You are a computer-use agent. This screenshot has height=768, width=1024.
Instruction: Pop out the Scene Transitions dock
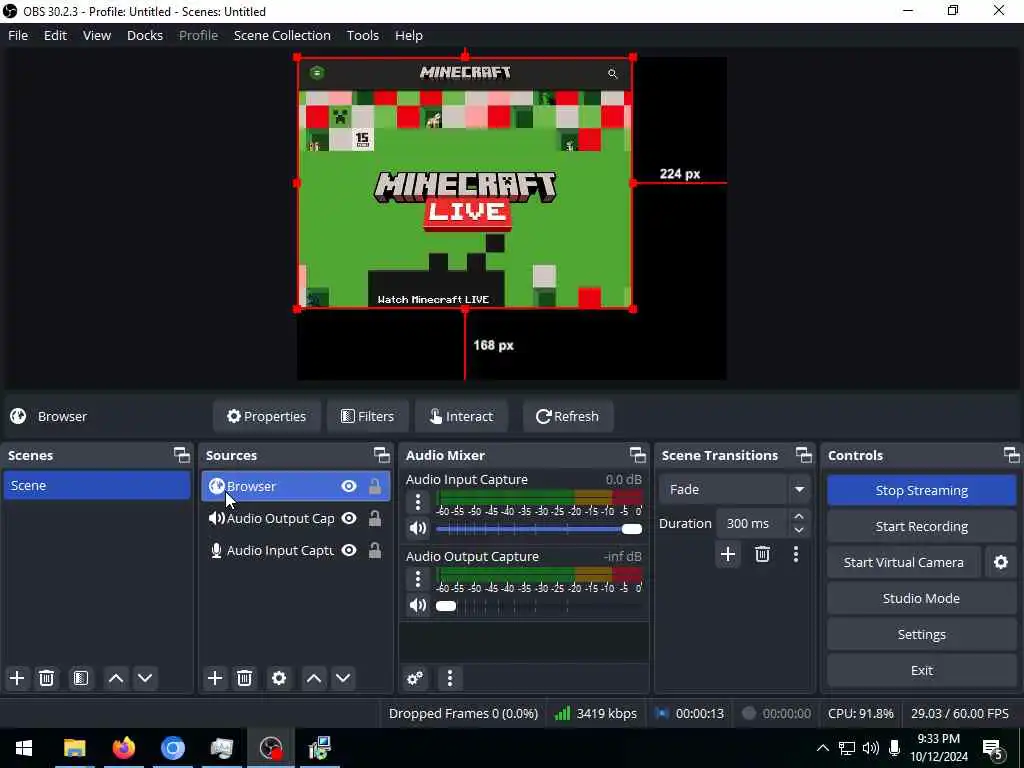(x=804, y=455)
